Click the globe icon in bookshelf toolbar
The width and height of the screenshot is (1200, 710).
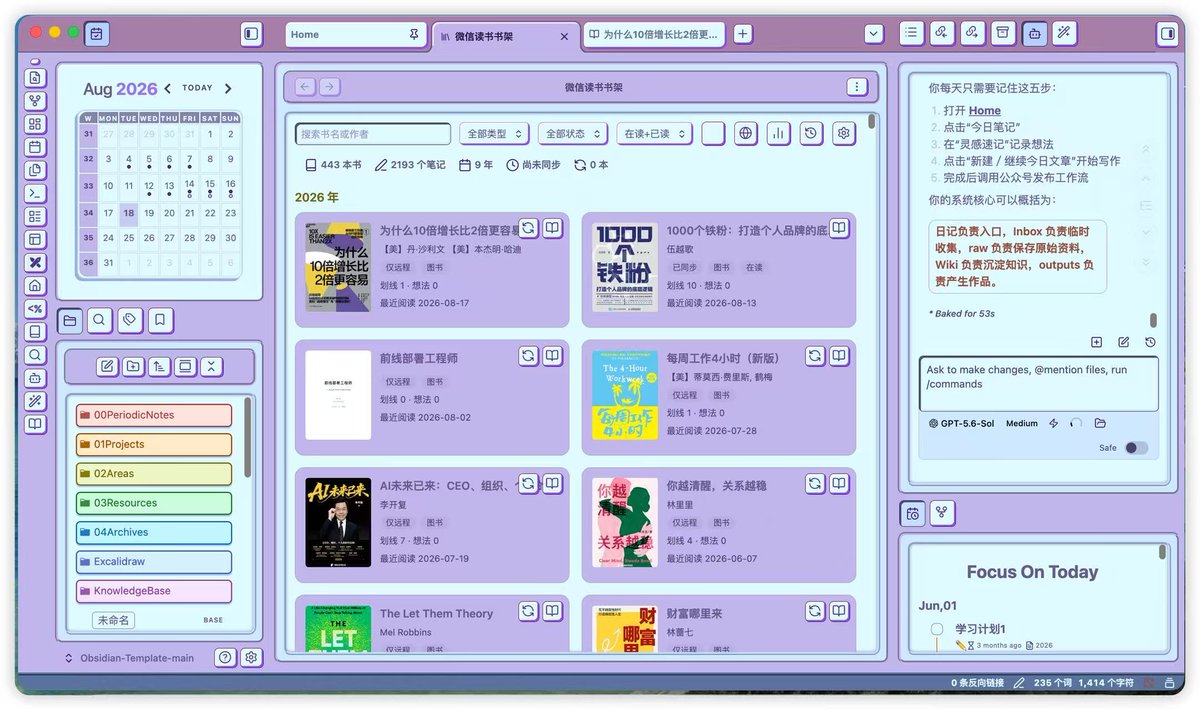tap(745, 133)
